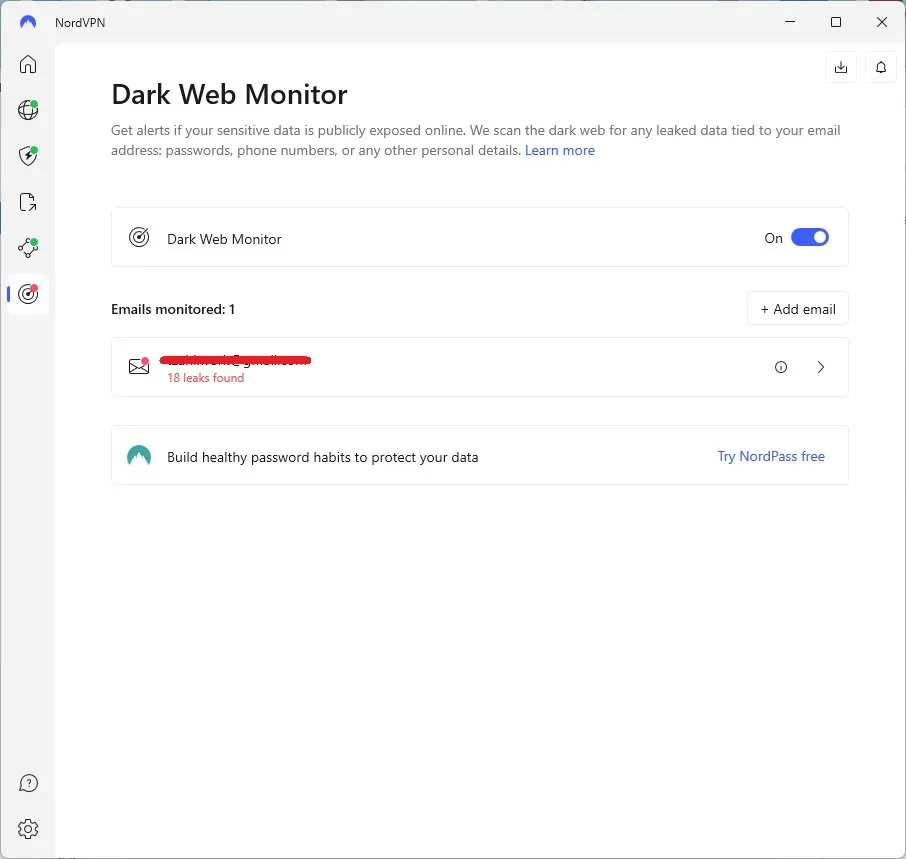Open the Home page from sidebar
This screenshot has width=906, height=859.
pyautogui.click(x=28, y=65)
